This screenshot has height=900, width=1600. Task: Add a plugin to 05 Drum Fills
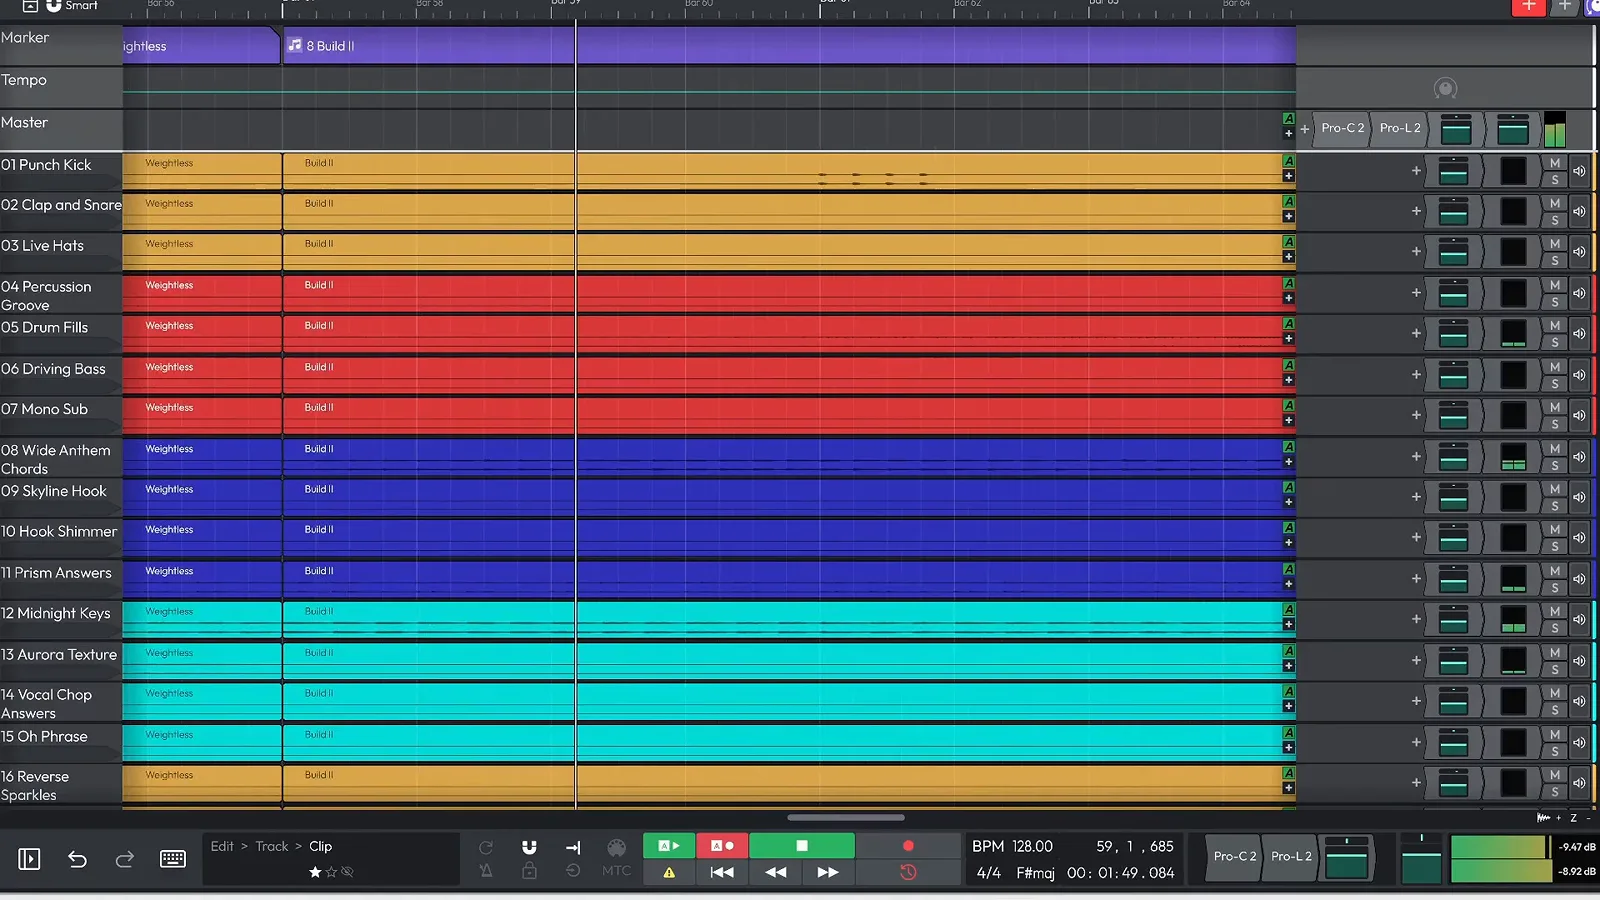(1416, 333)
